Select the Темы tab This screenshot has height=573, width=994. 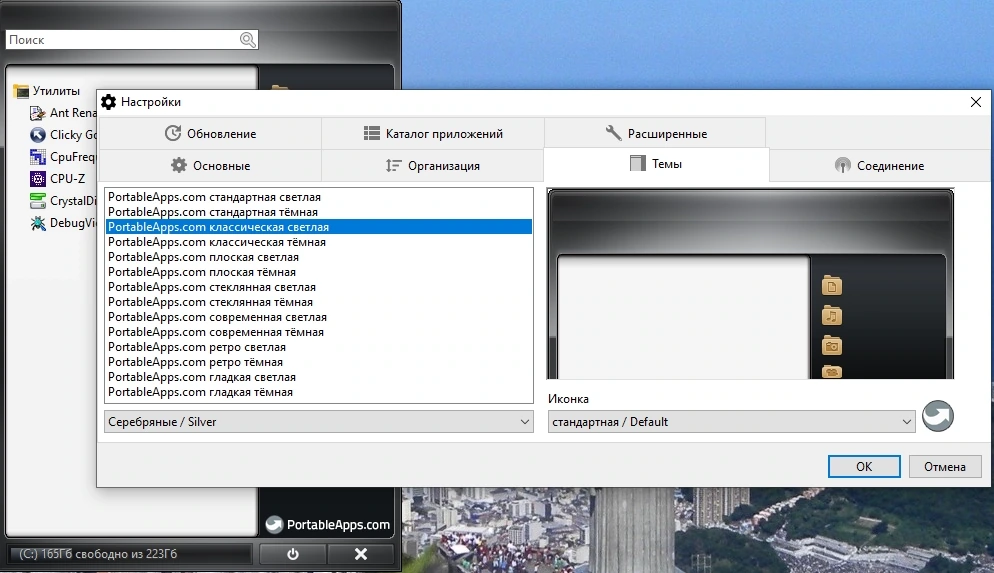coord(656,164)
